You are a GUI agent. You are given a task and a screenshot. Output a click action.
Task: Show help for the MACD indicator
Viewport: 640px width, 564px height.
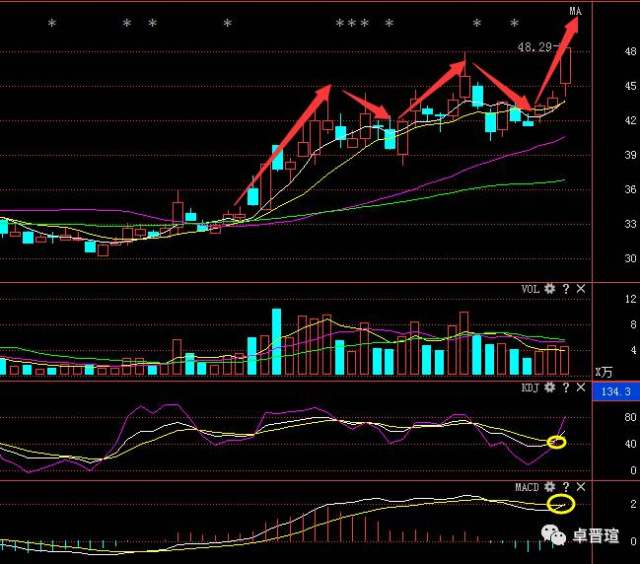[x=566, y=487]
